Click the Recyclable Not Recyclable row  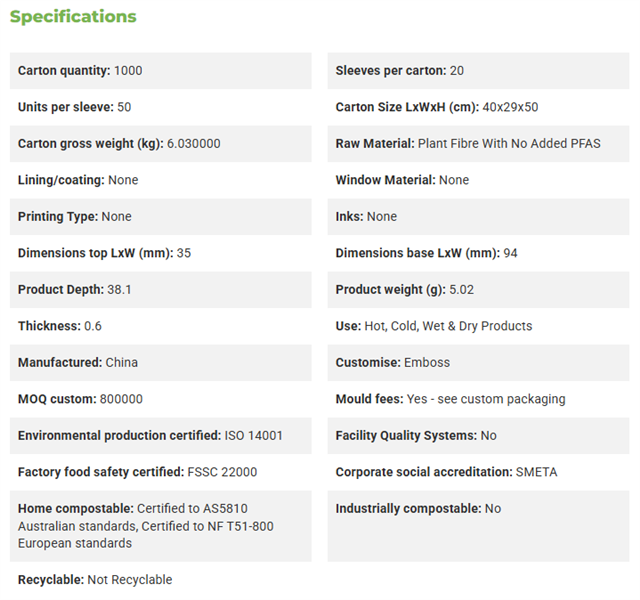tap(160, 580)
